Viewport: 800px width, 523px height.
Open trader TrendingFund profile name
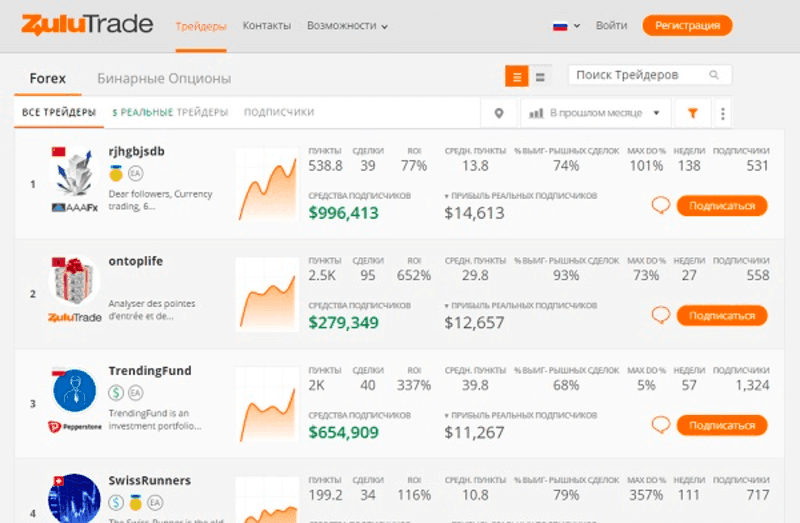coord(150,371)
